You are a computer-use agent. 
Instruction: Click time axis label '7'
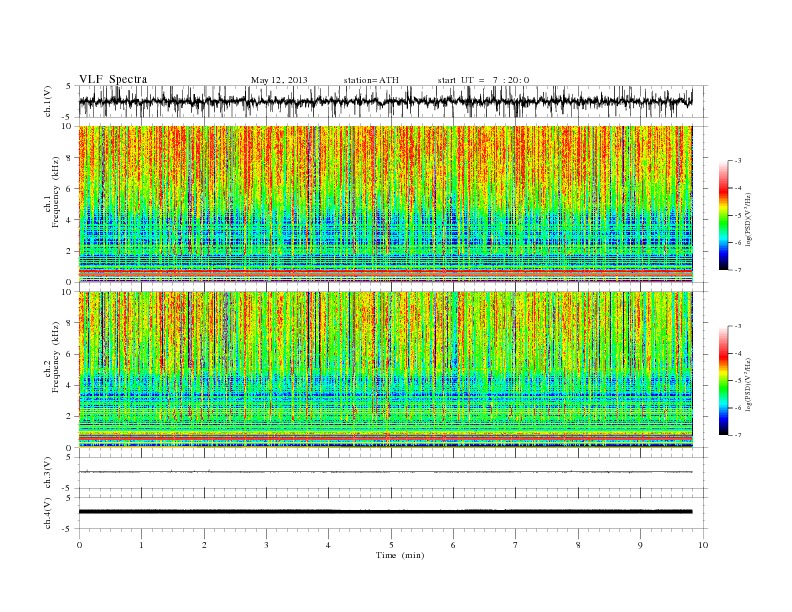click(x=516, y=545)
